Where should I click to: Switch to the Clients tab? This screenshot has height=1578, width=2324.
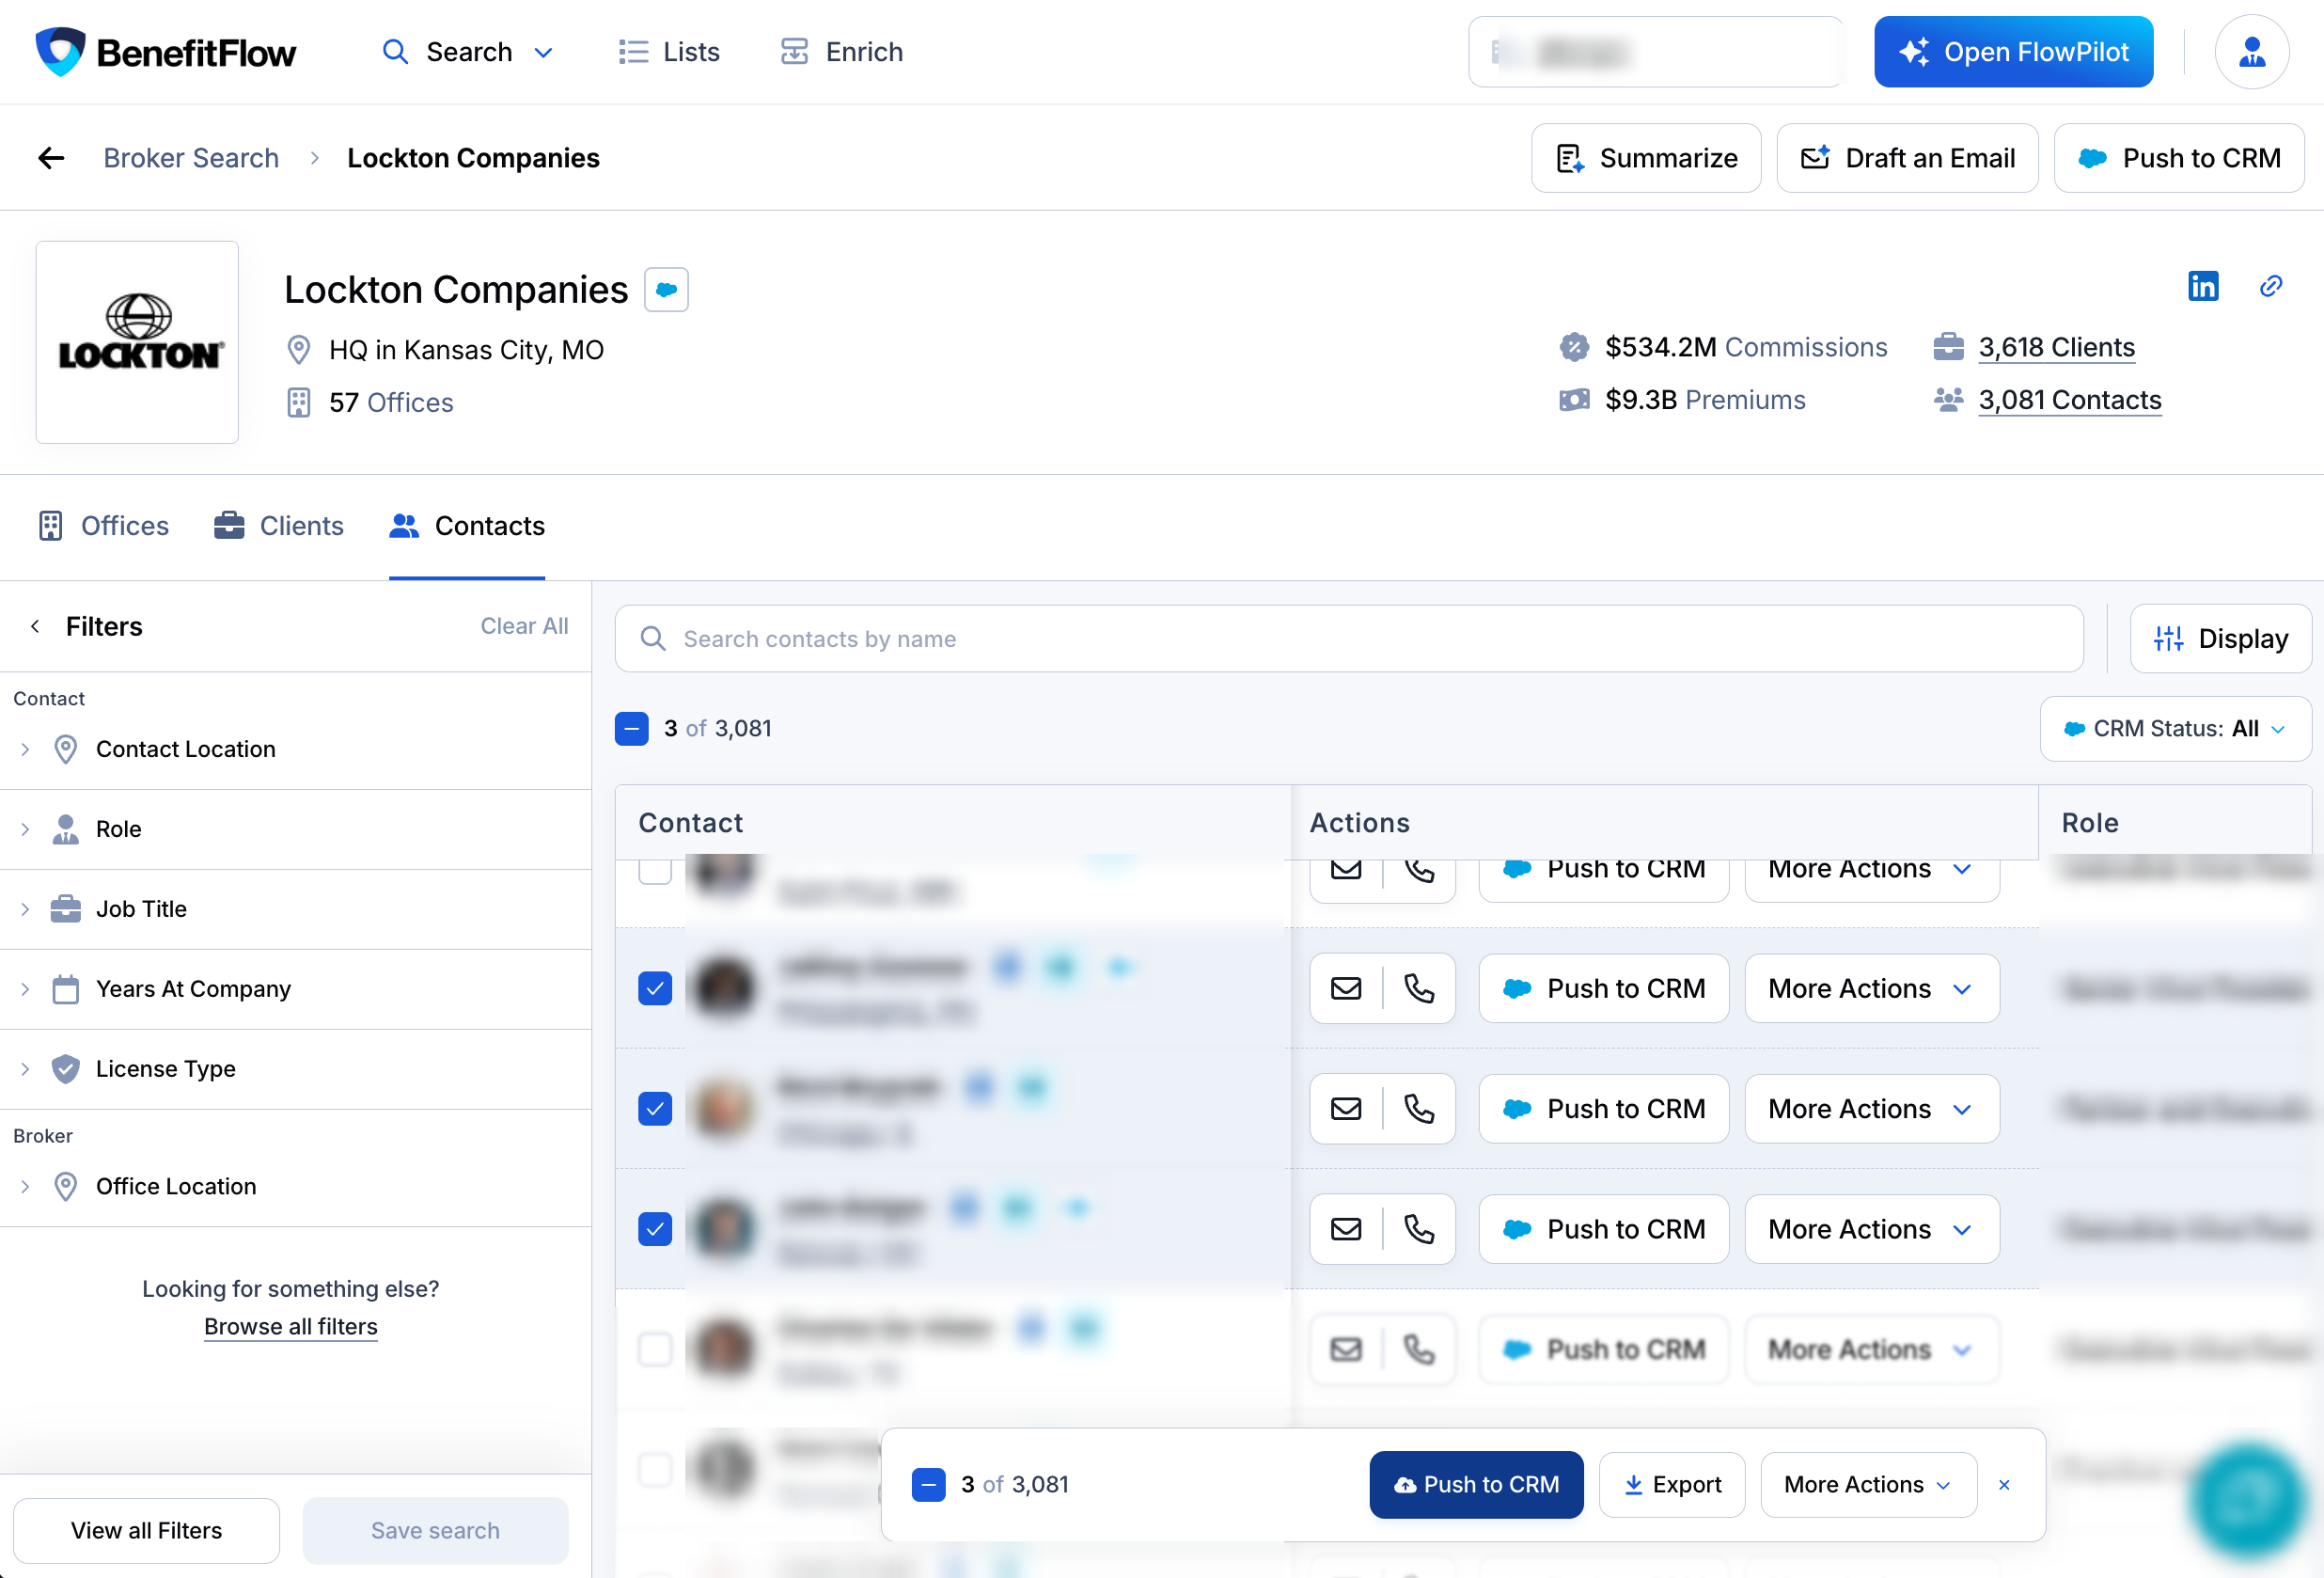pyautogui.click(x=279, y=526)
